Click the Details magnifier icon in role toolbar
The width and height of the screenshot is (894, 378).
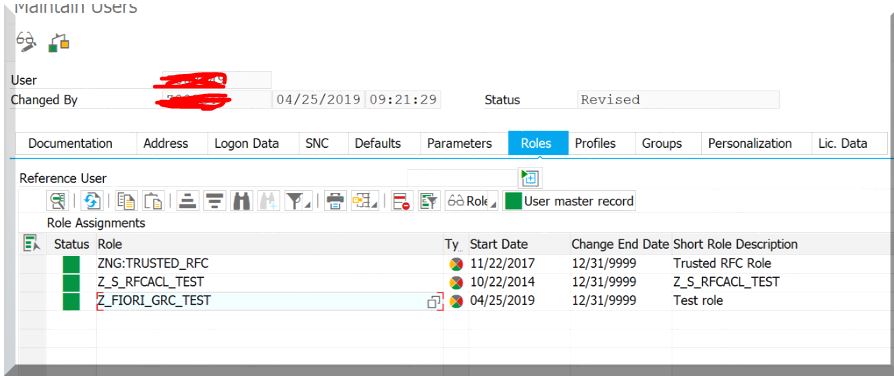pyautogui.click(x=58, y=201)
